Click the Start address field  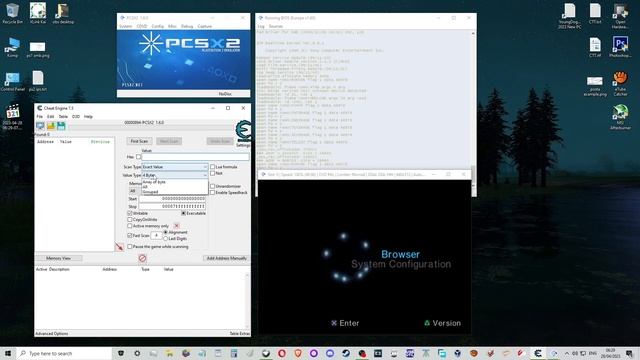pyautogui.click(x=172, y=199)
